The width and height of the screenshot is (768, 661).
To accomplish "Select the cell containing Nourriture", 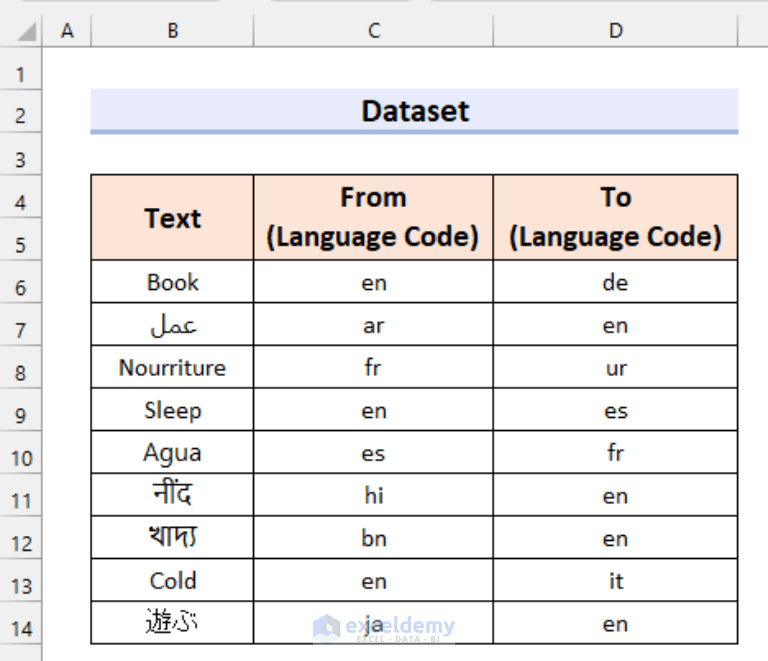I will coord(172,367).
